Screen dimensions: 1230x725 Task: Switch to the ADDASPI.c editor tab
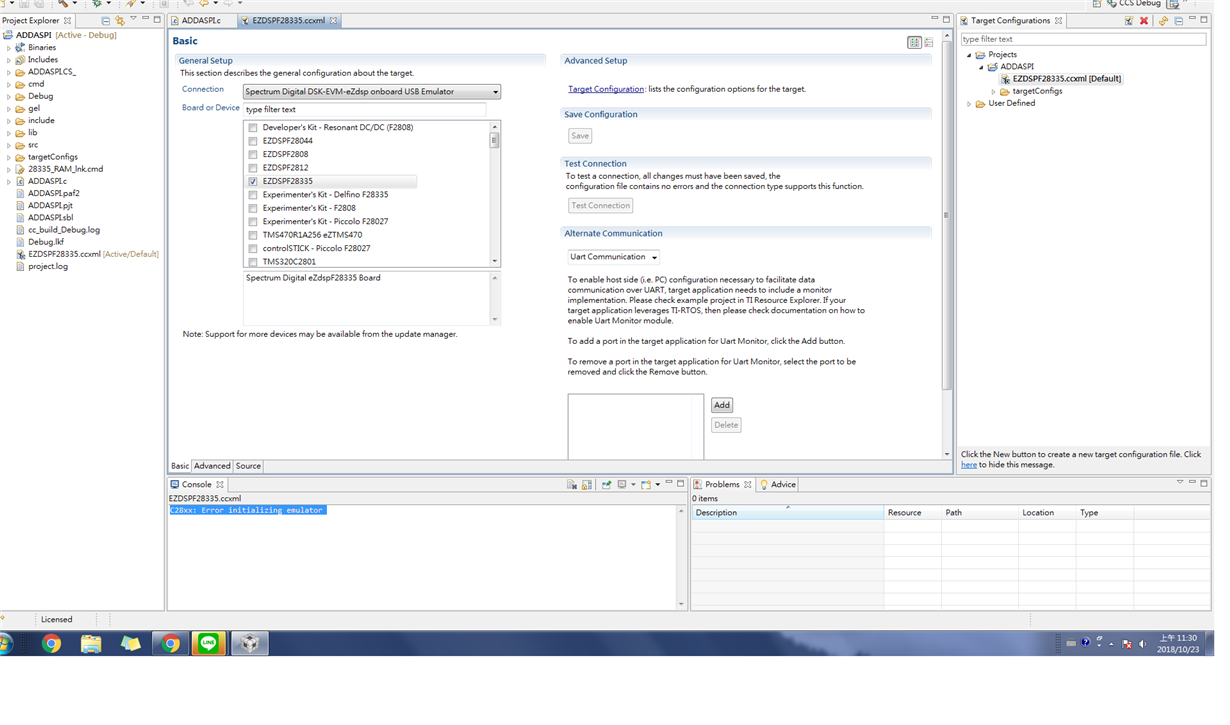(200, 20)
